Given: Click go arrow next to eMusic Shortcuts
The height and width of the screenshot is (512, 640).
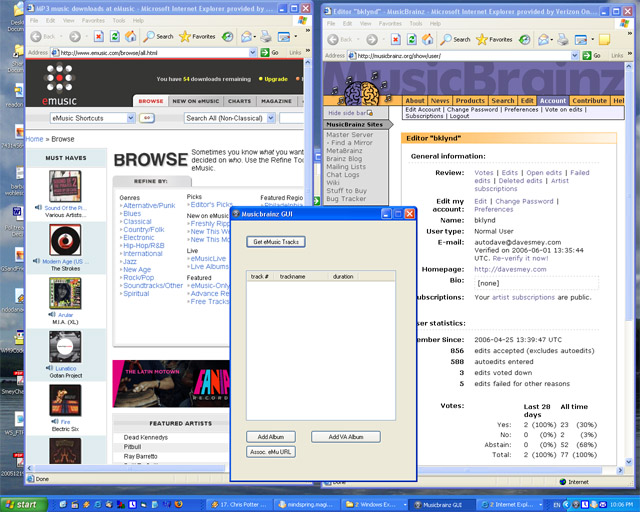Looking at the screenshot, I should point(147,118).
